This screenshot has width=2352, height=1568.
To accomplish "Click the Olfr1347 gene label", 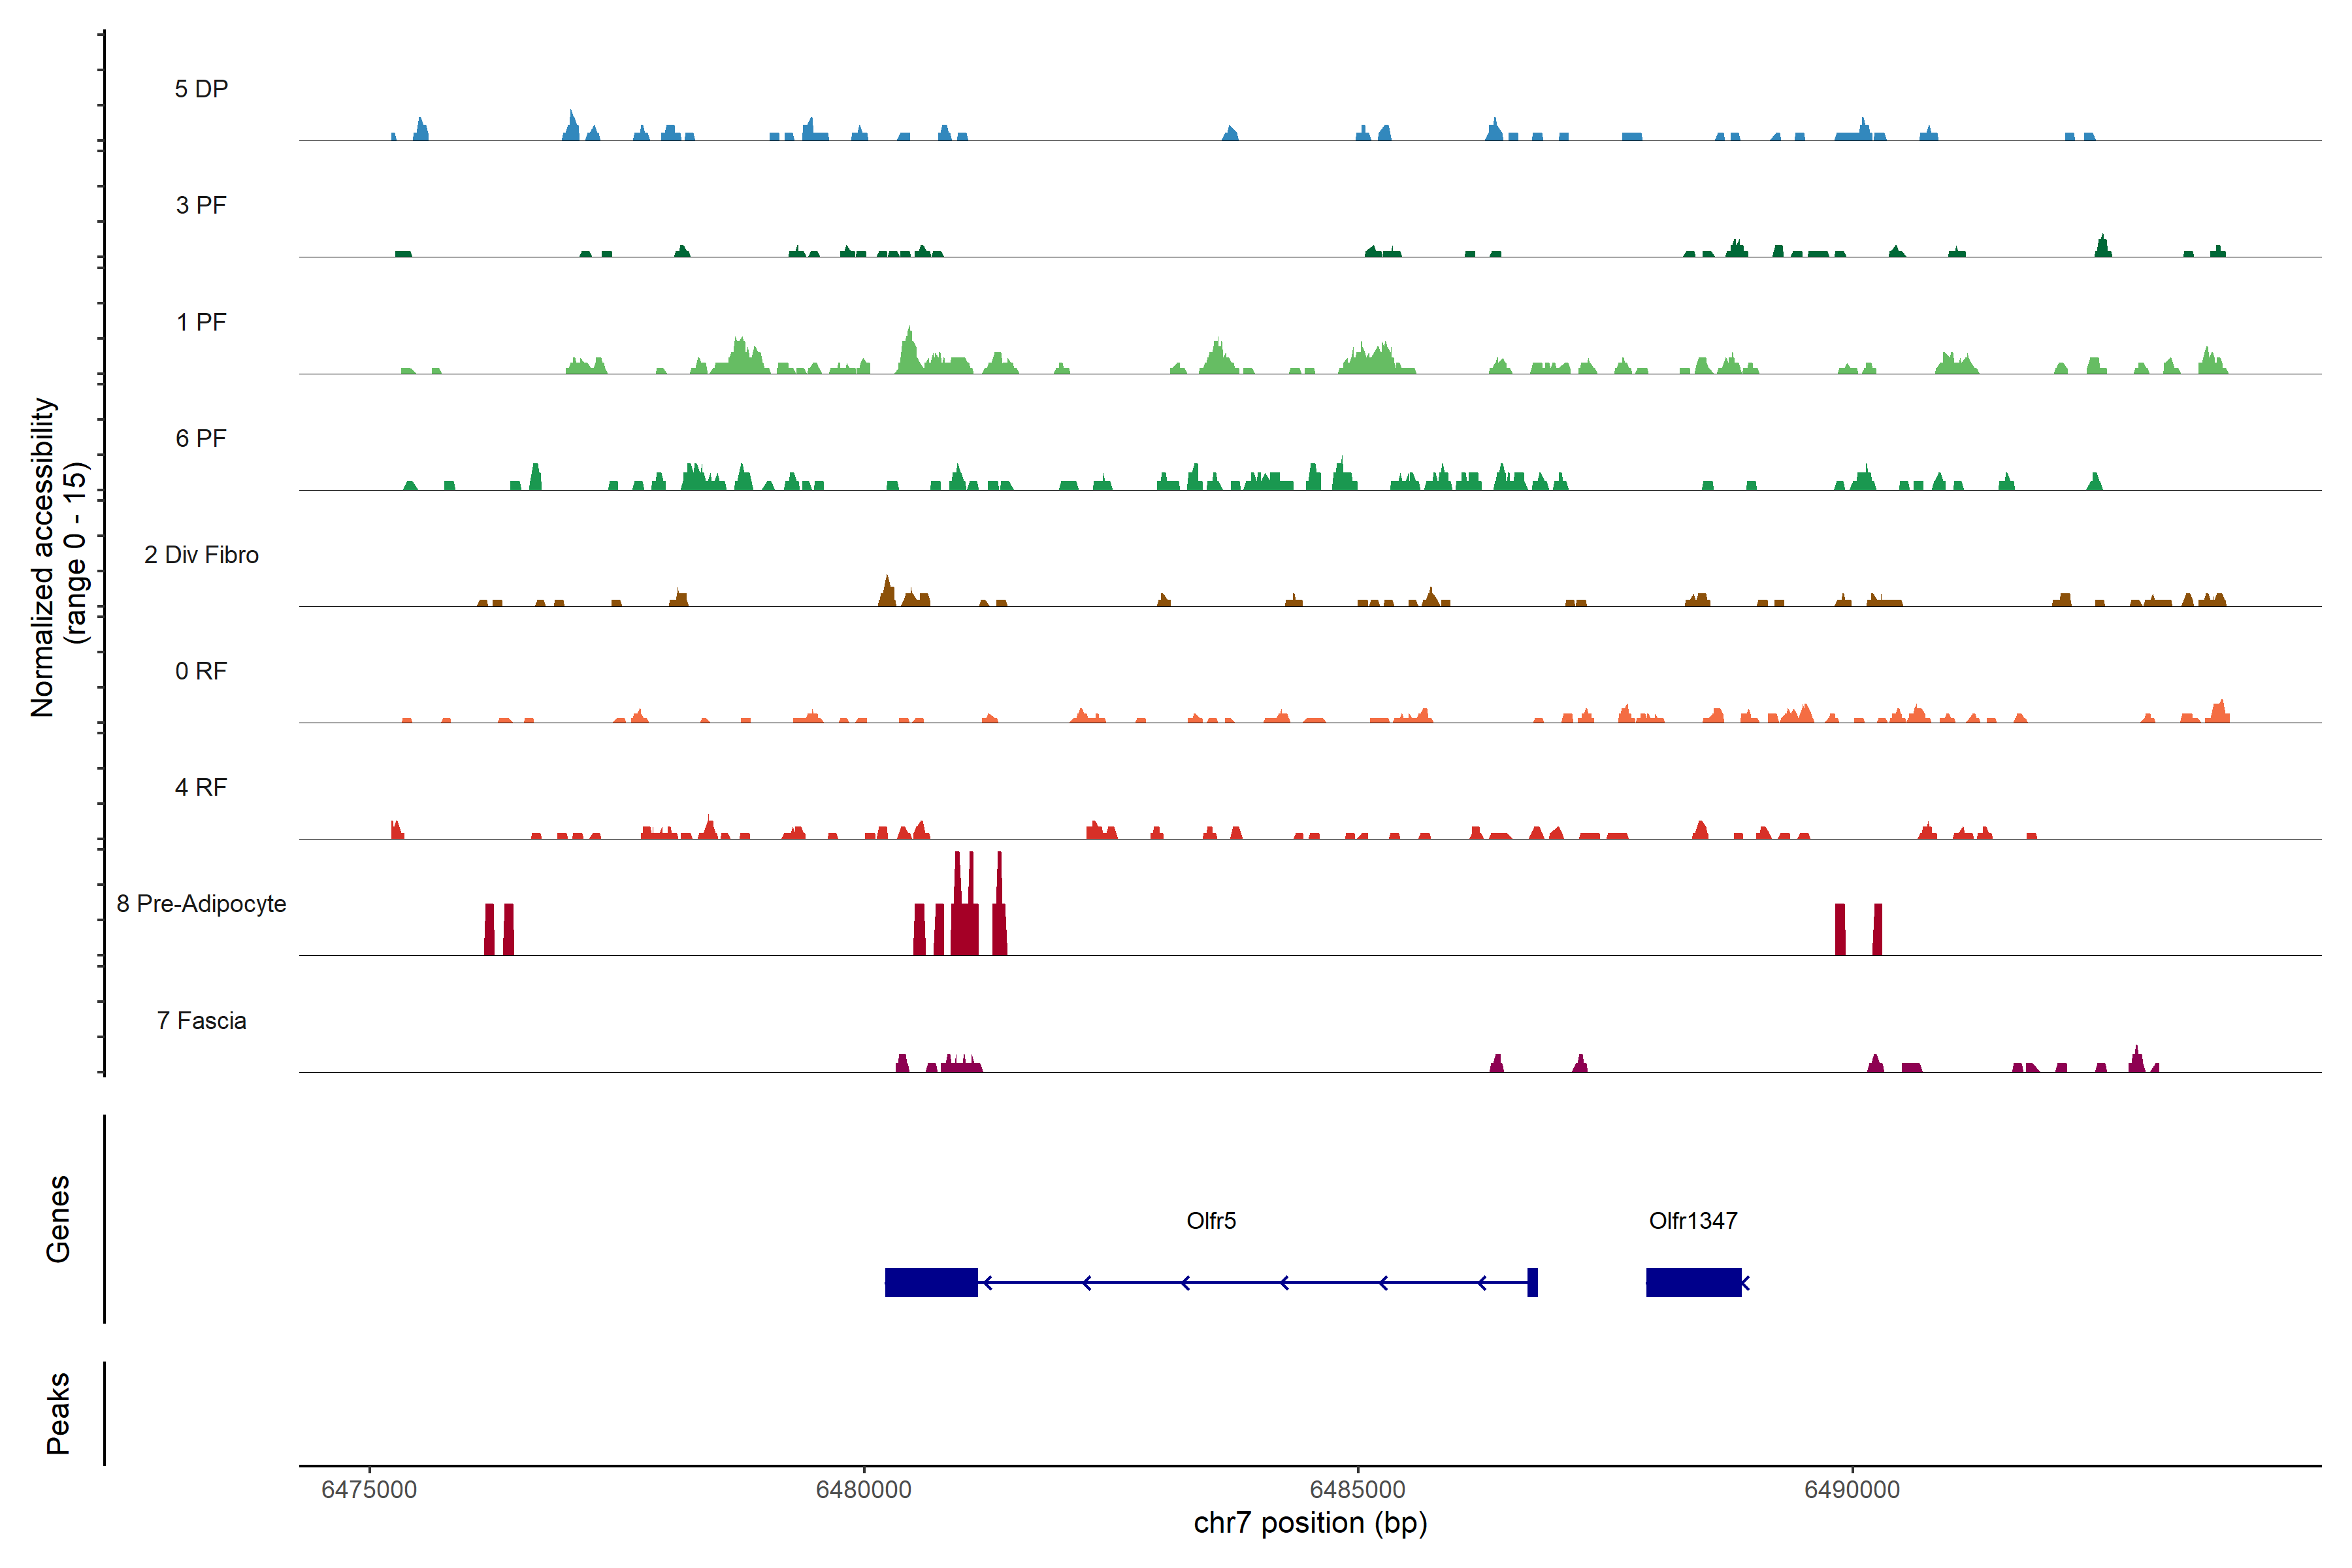I will click(1692, 1220).
